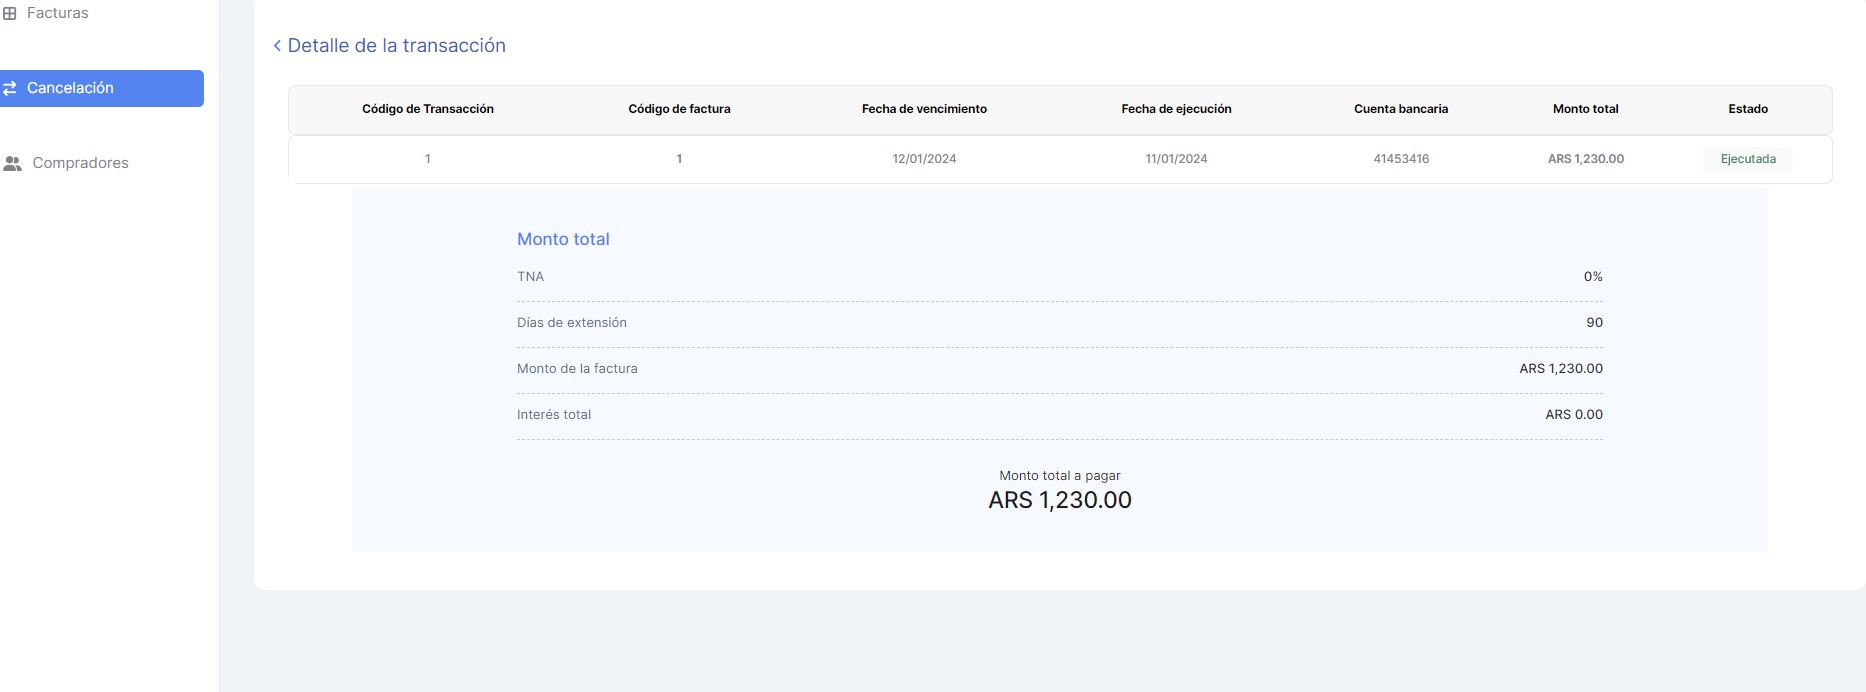Click the Facturas grid icon

[x=10, y=13]
